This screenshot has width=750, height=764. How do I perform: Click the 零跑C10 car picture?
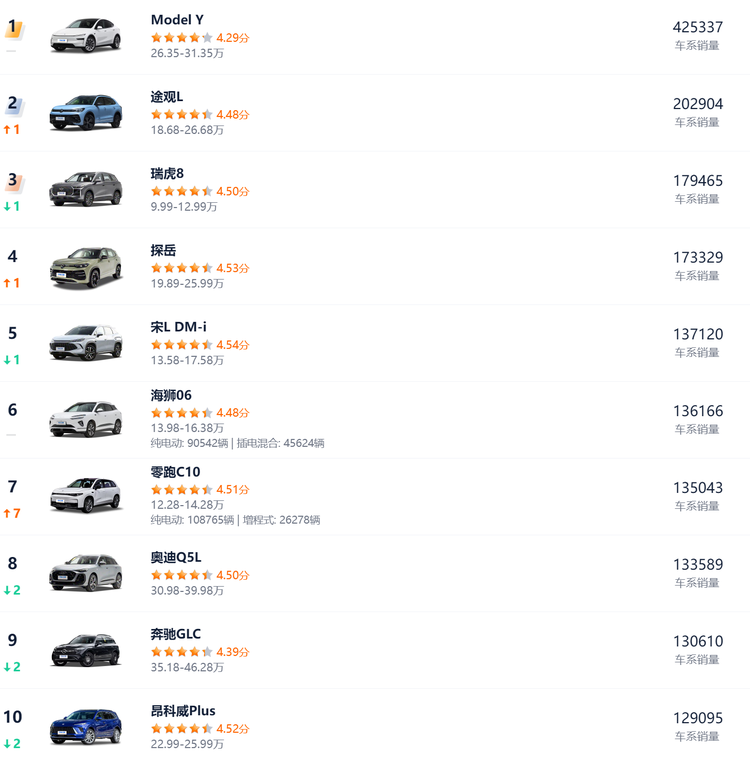[86, 496]
